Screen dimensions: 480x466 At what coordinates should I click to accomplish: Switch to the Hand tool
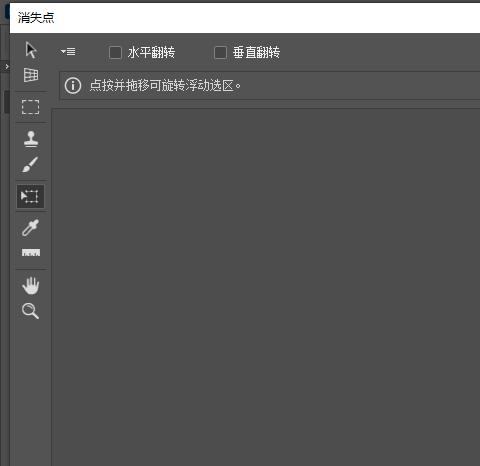pyautogui.click(x=31, y=286)
